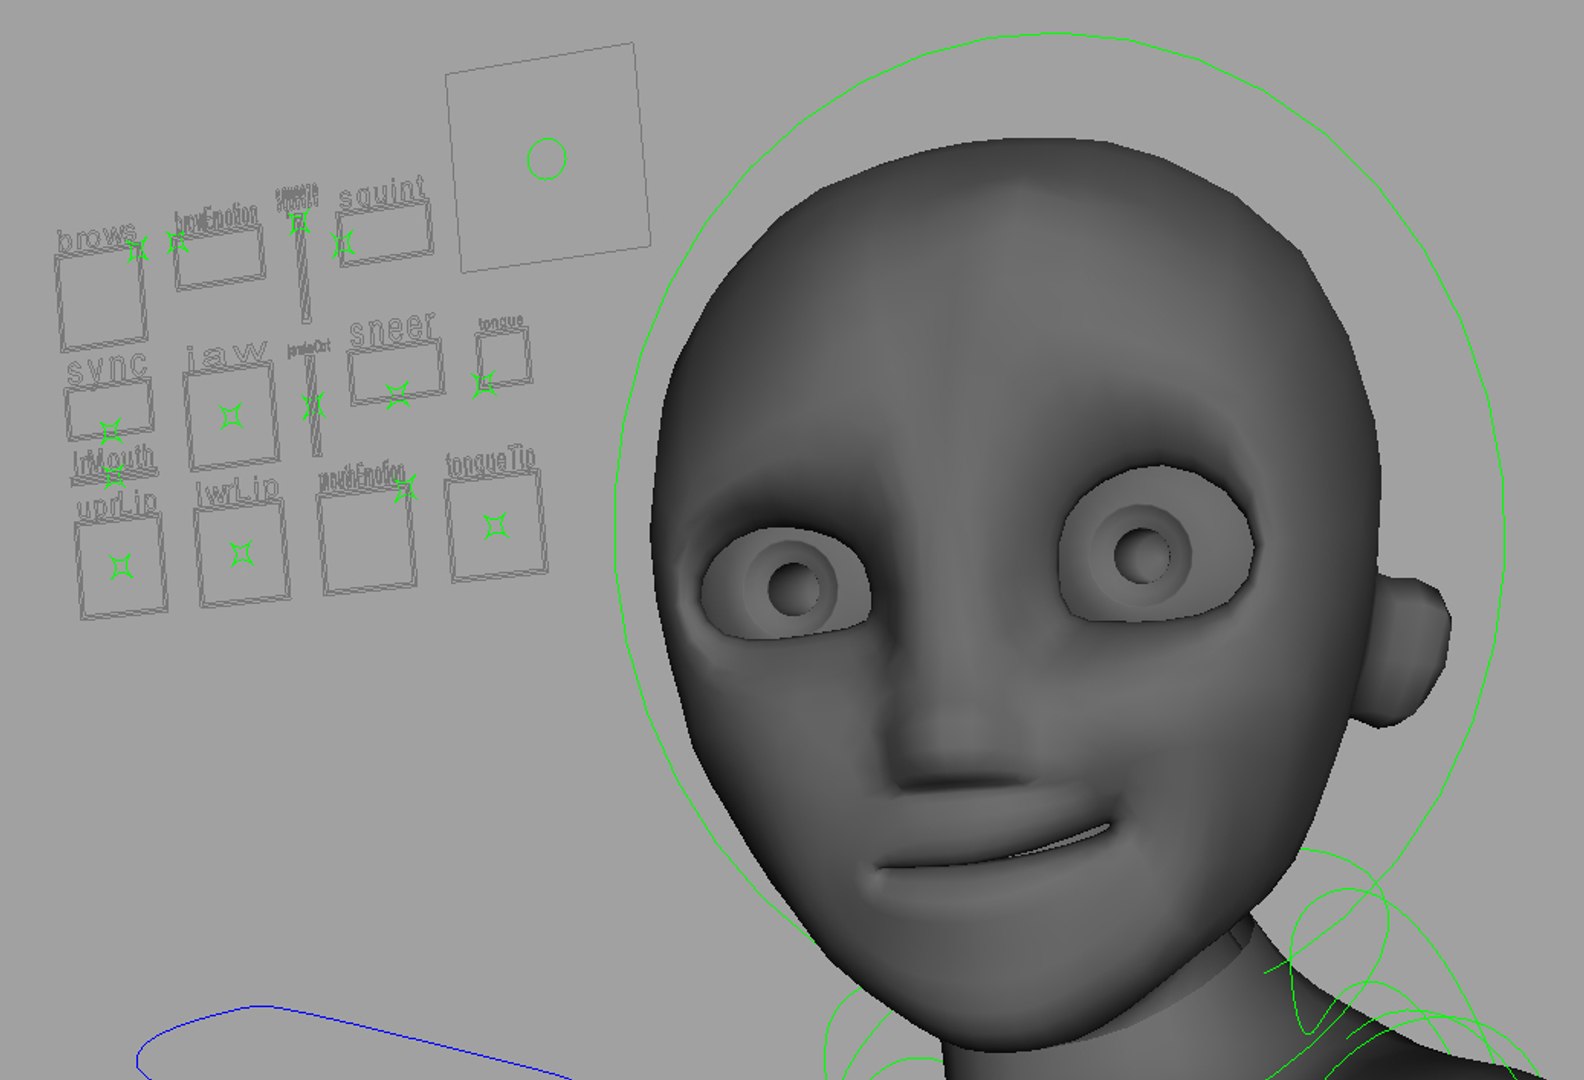Select the browEmotion control handle
The width and height of the screenshot is (1584, 1080).
pos(177,242)
